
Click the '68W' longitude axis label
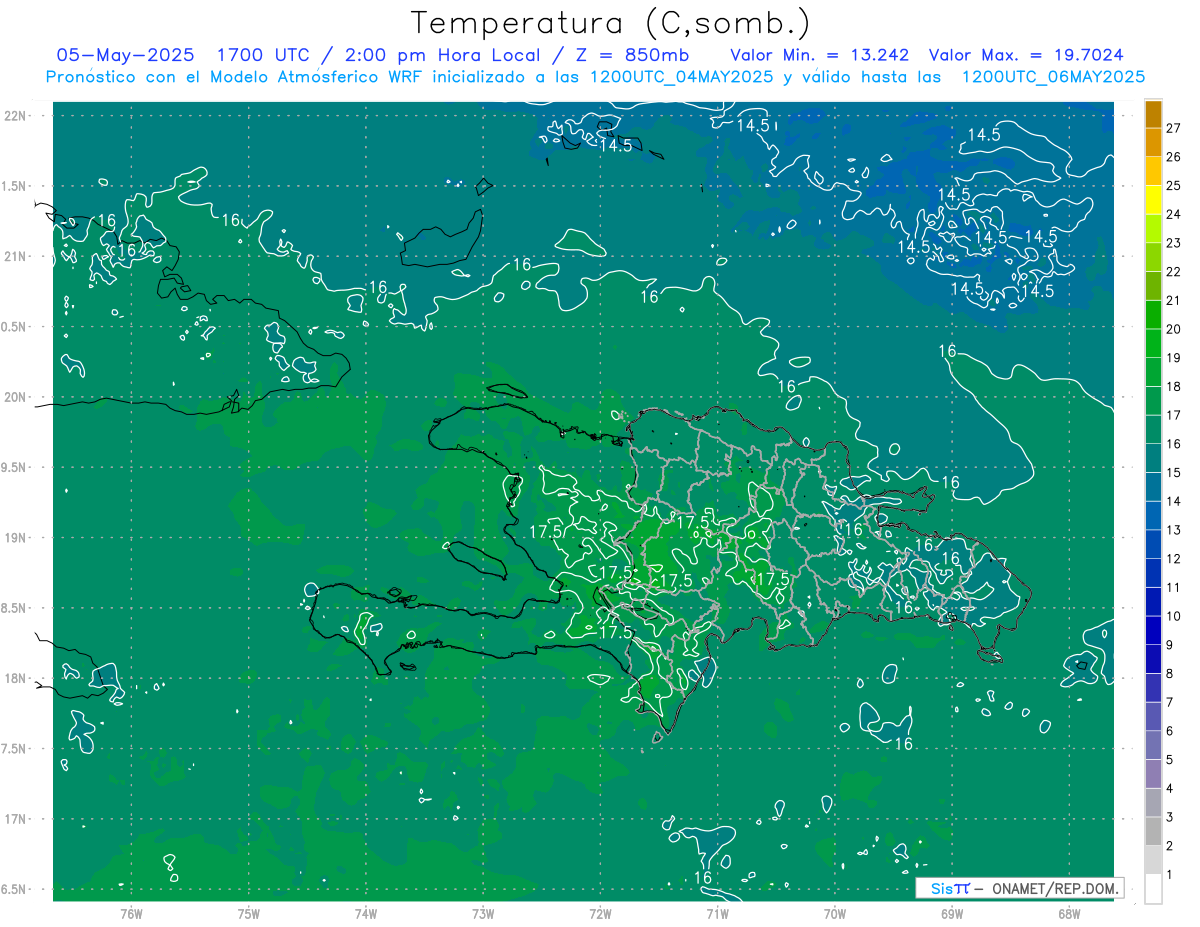(x=1069, y=914)
